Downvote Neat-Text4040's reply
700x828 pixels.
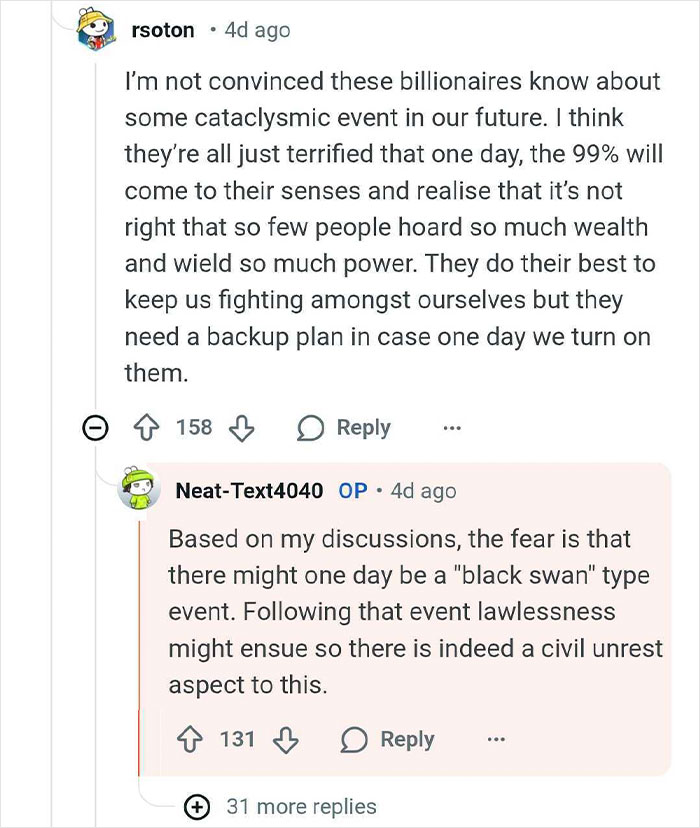(286, 740)
